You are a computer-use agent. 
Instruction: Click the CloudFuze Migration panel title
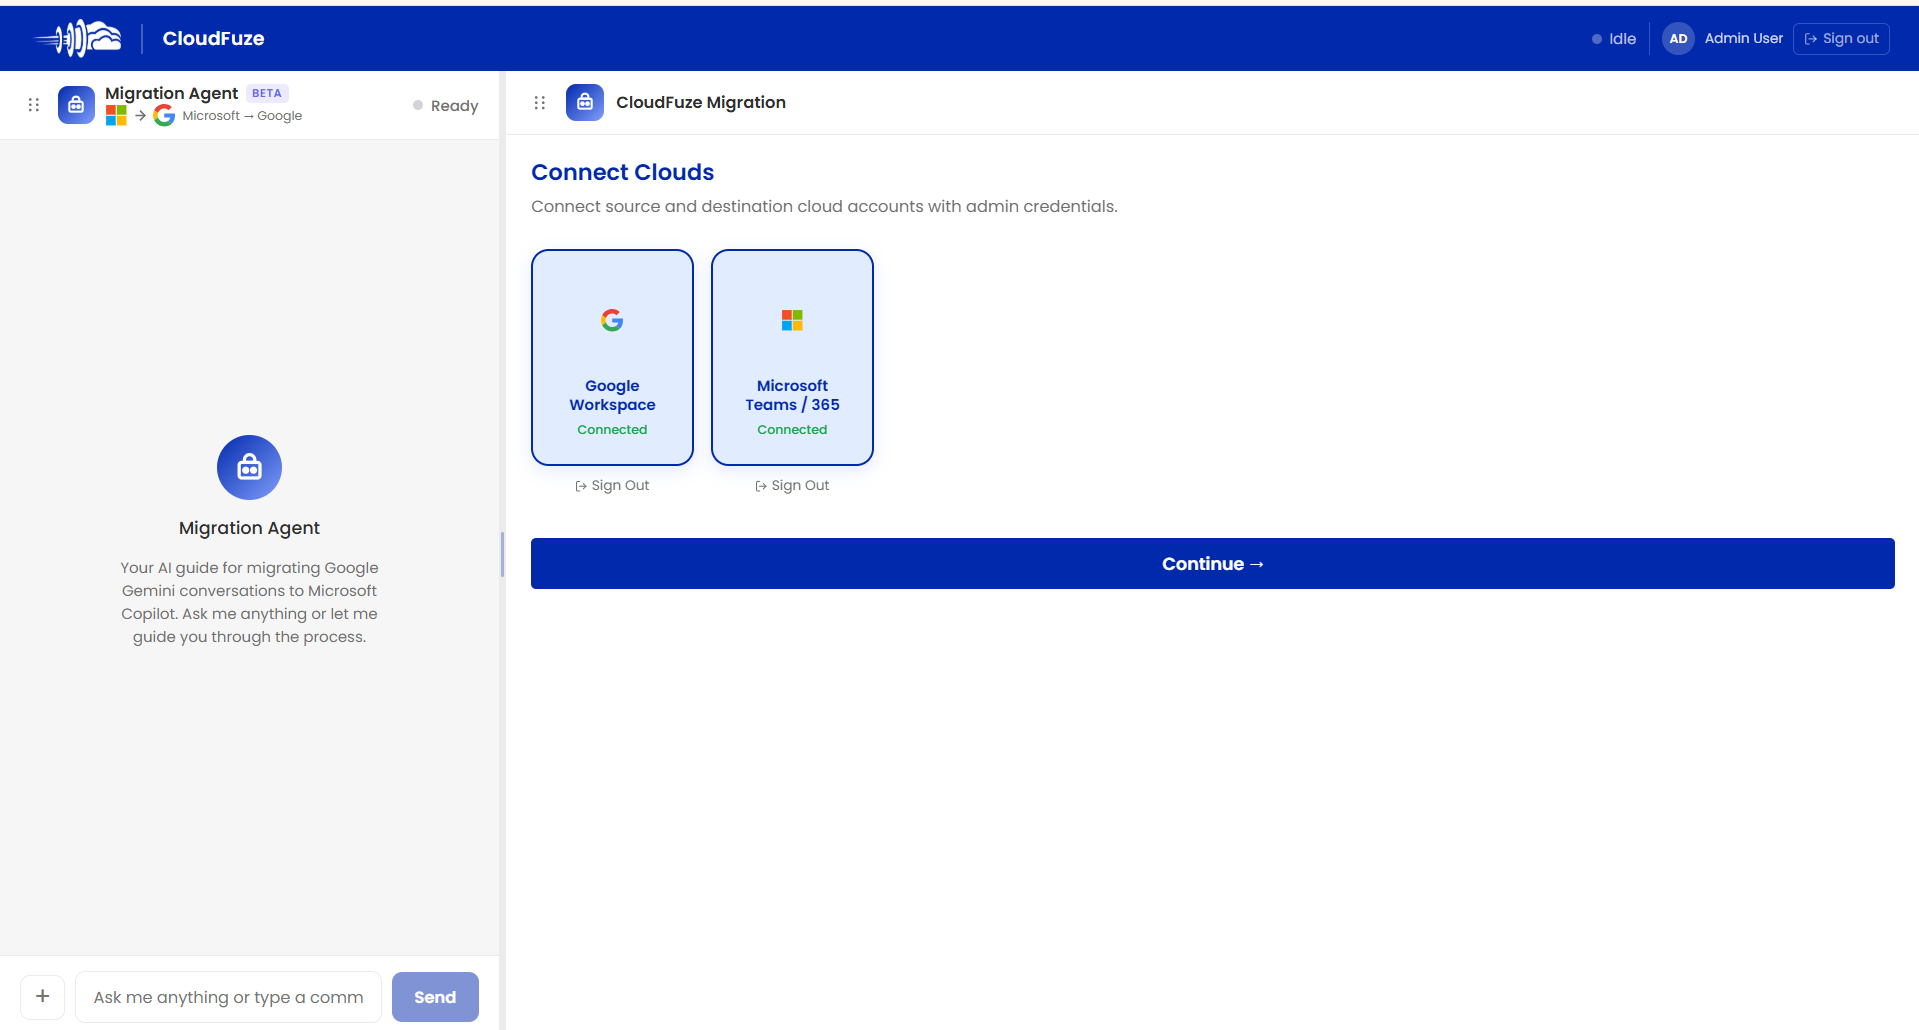701,103
